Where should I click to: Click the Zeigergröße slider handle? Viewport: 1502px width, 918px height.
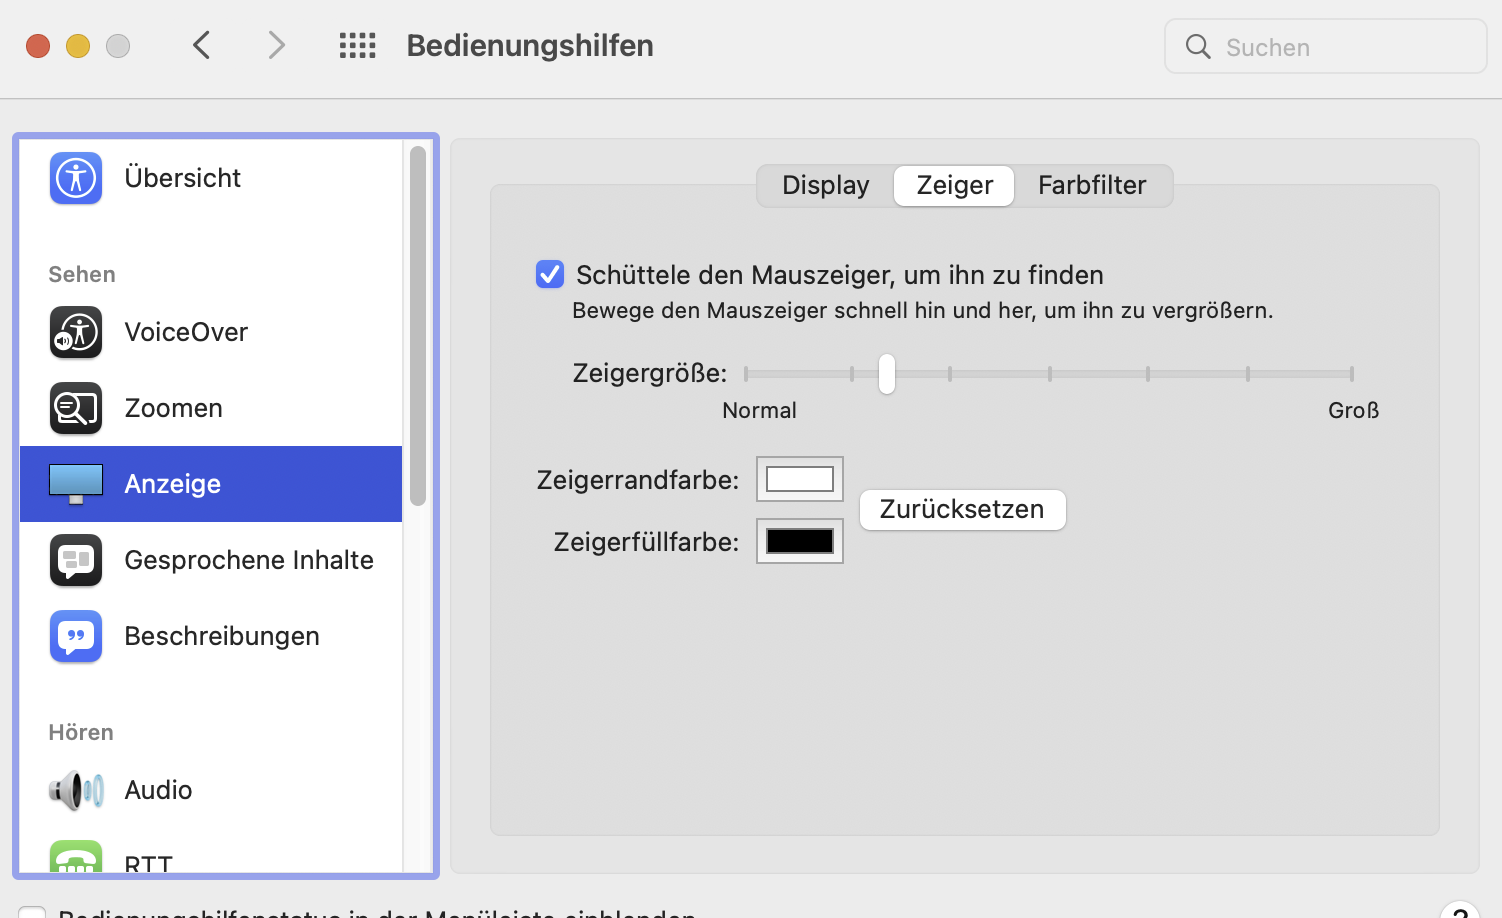[x=887, y=374]
